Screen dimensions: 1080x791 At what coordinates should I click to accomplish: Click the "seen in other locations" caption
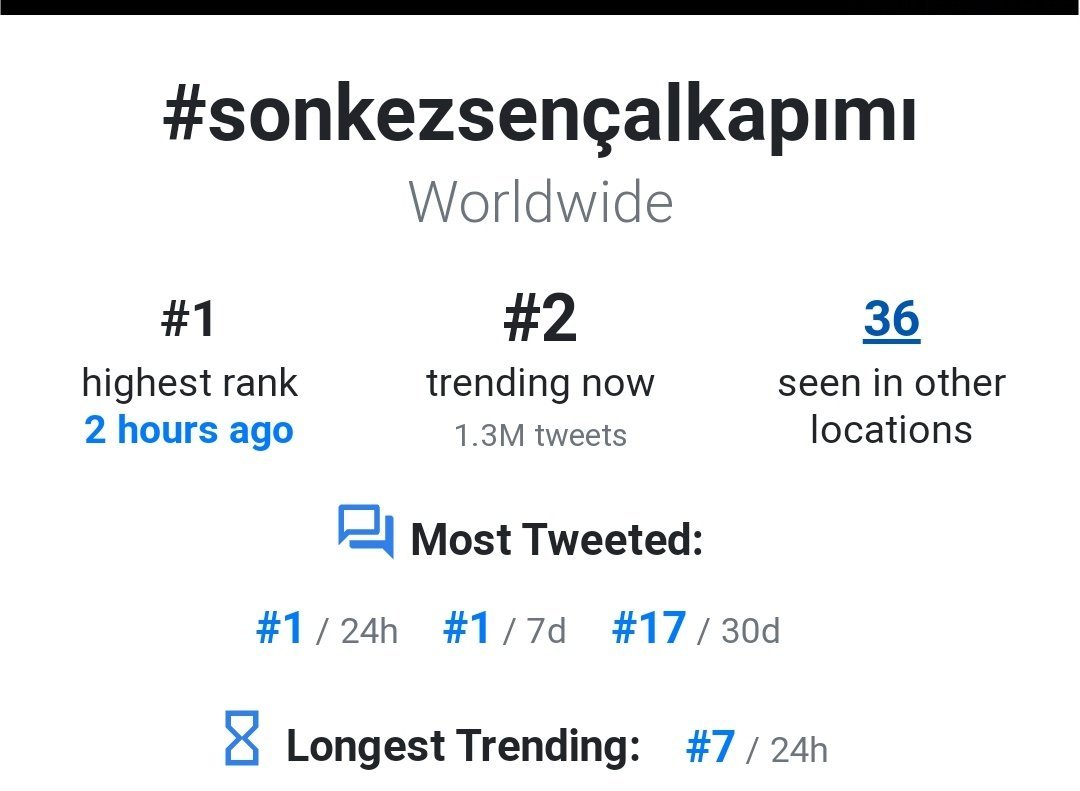891,406
